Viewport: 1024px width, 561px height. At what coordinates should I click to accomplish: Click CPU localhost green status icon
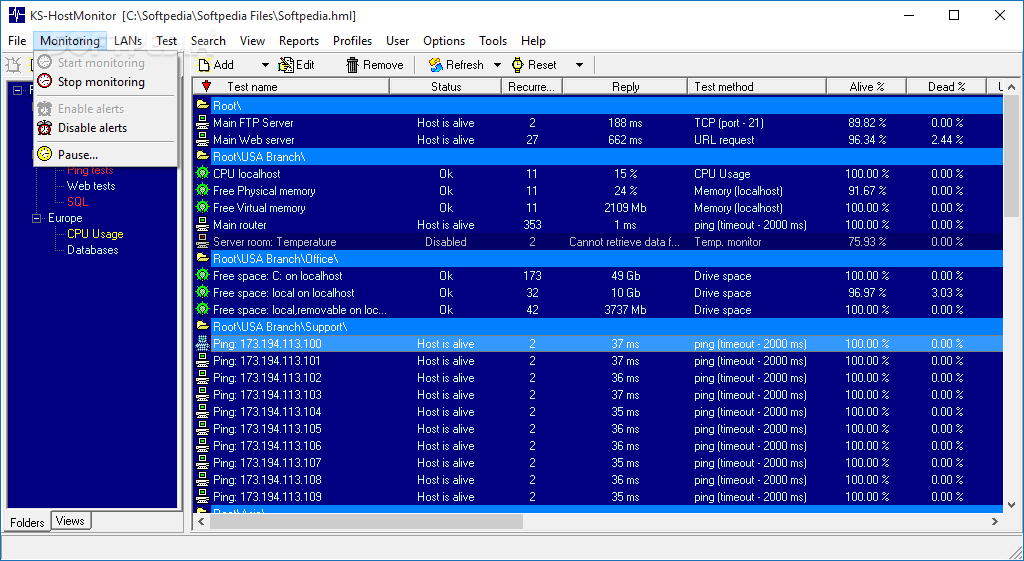click(202, 173)
